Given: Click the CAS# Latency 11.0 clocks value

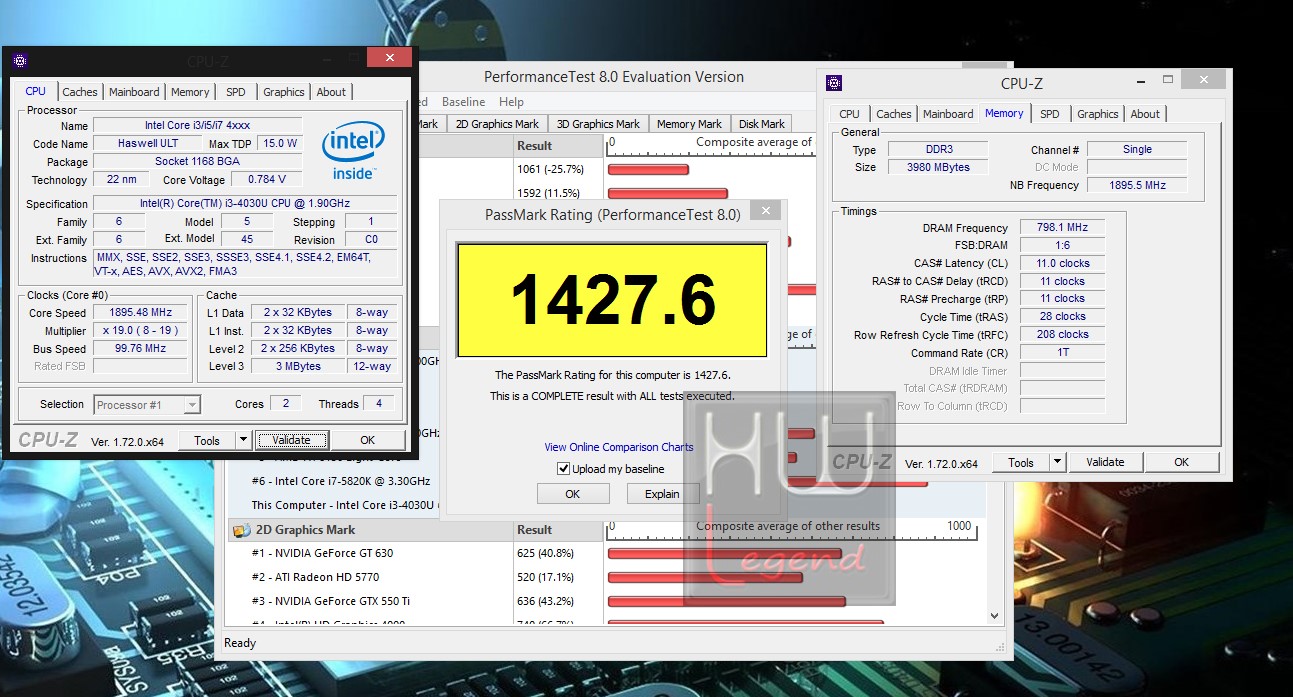Looking at the screenshot, I should [x=1062, y=264].
